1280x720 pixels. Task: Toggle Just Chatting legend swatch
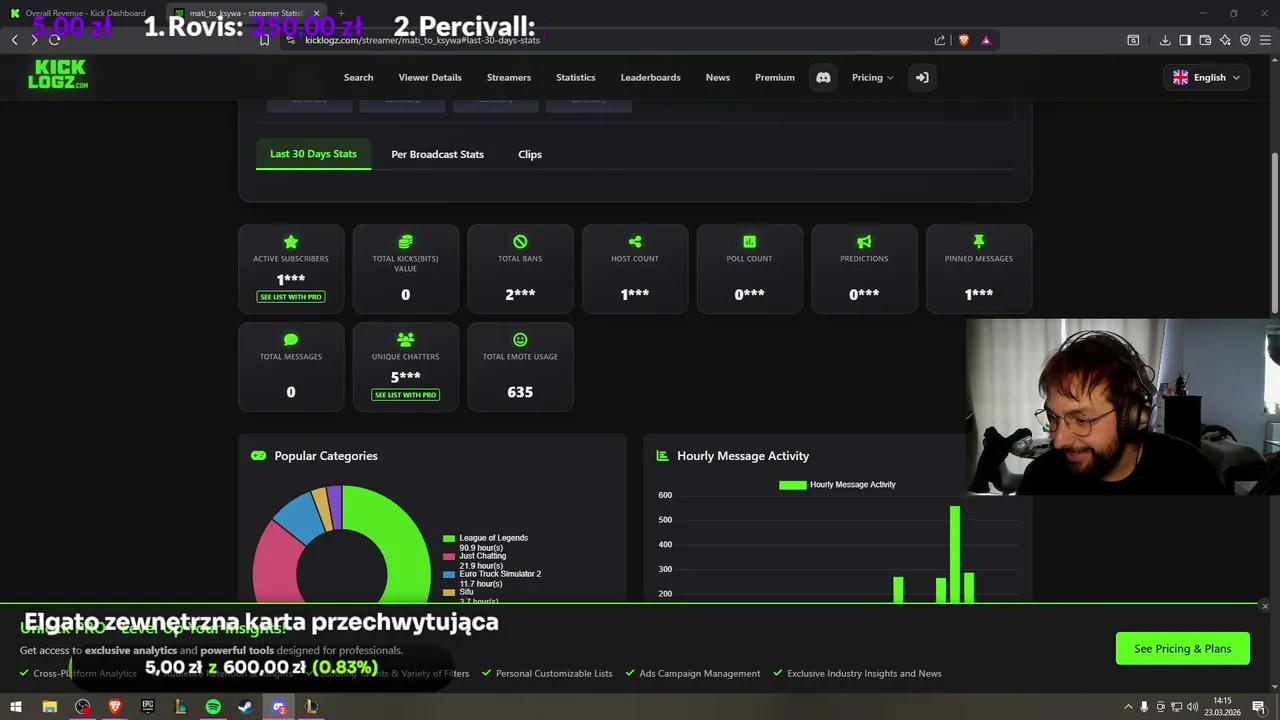[449, 556]
